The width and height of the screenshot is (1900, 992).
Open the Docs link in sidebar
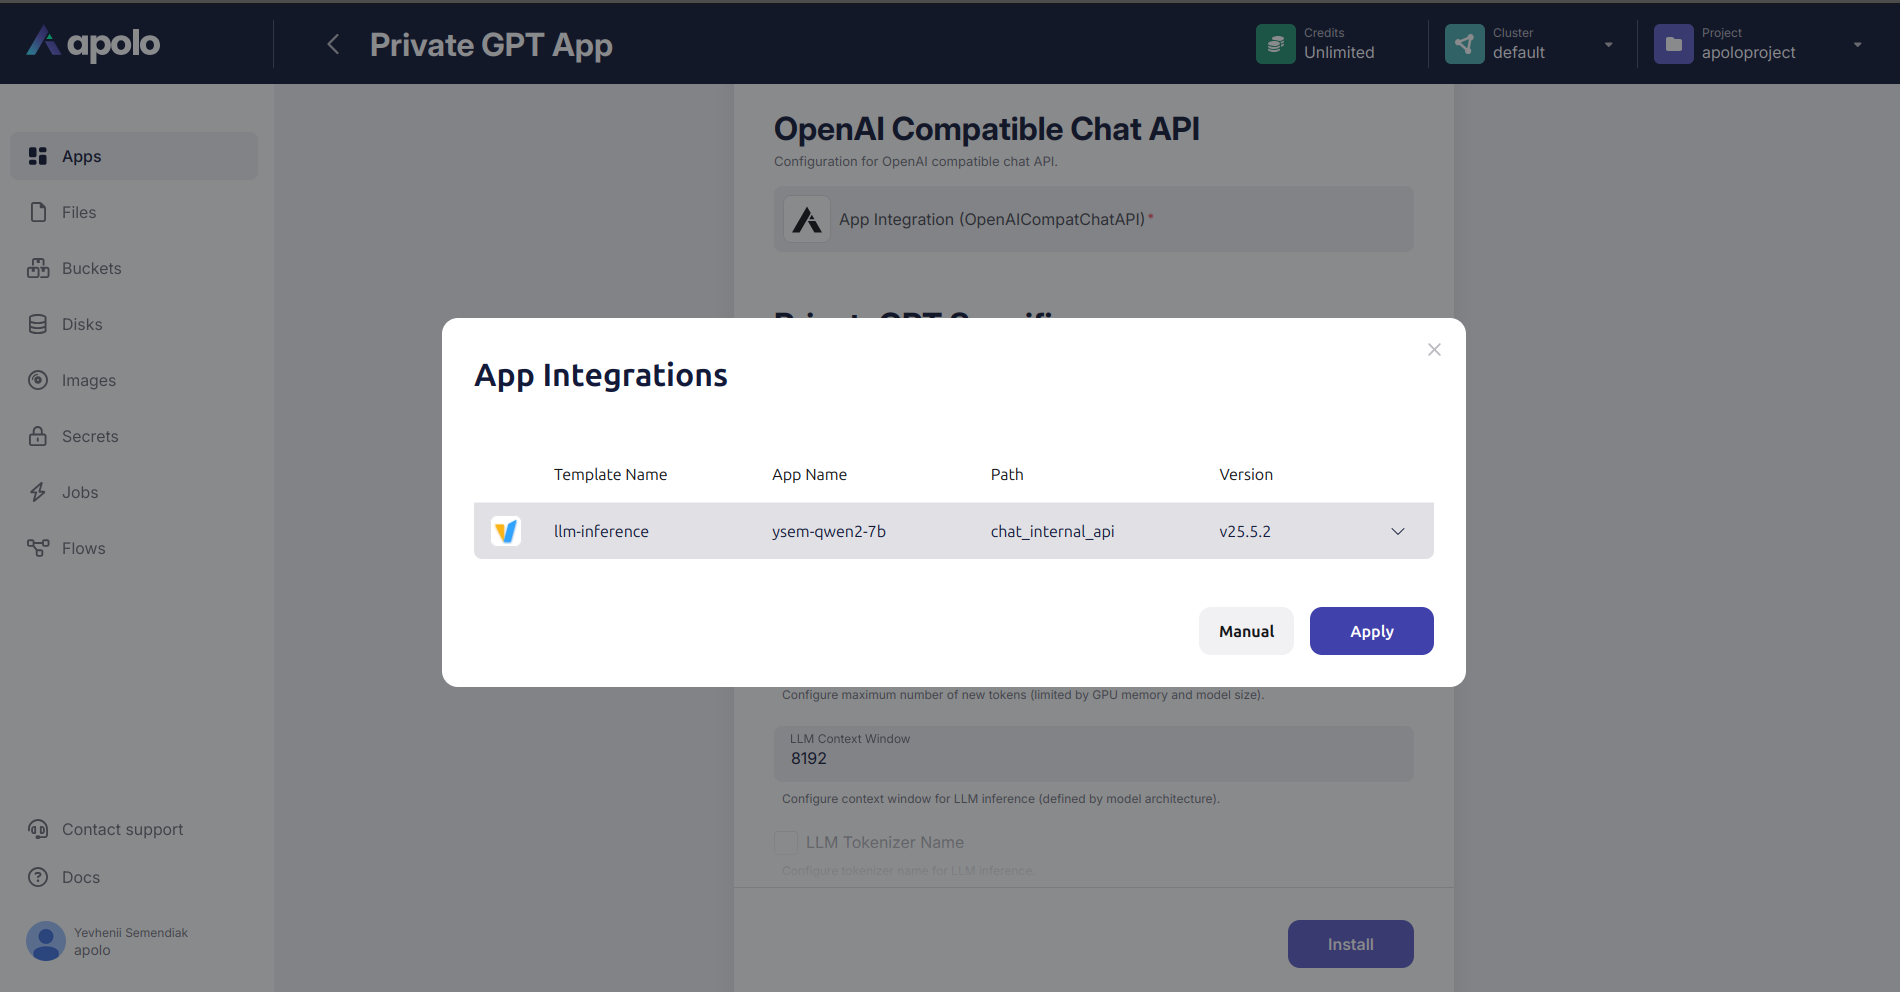coord(81,877)
